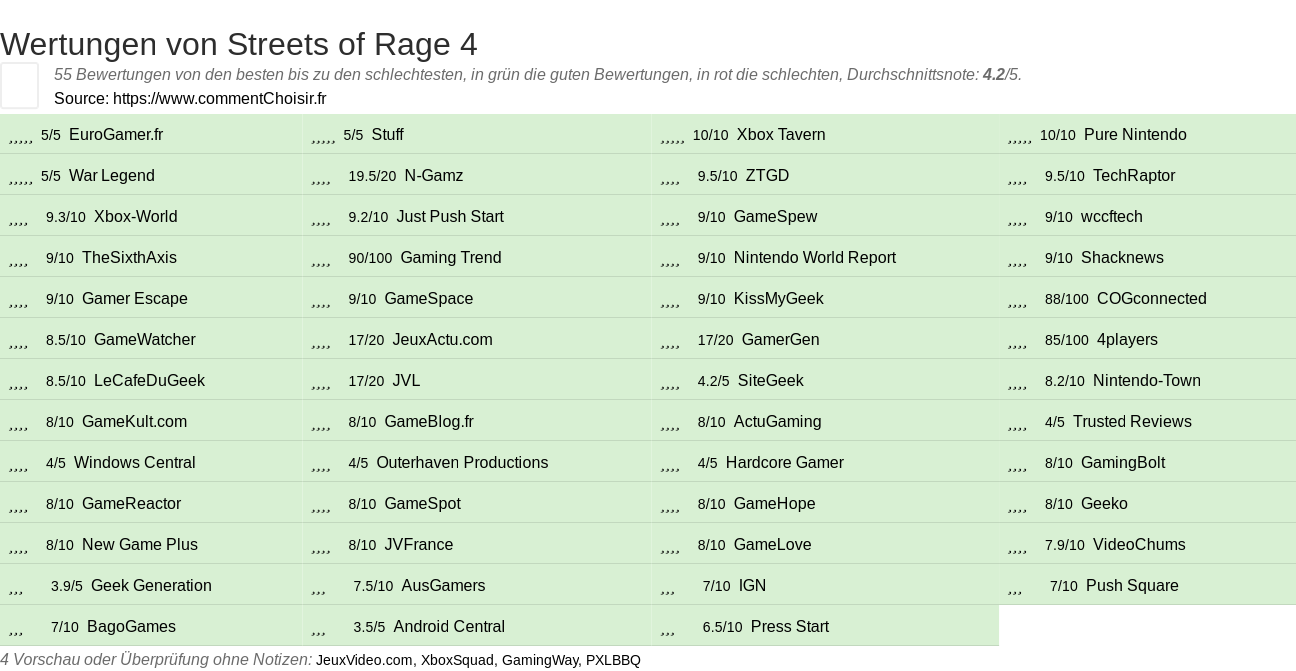Click the COGconnected entry
The image size is (1296, 671).
[1152, 298]
